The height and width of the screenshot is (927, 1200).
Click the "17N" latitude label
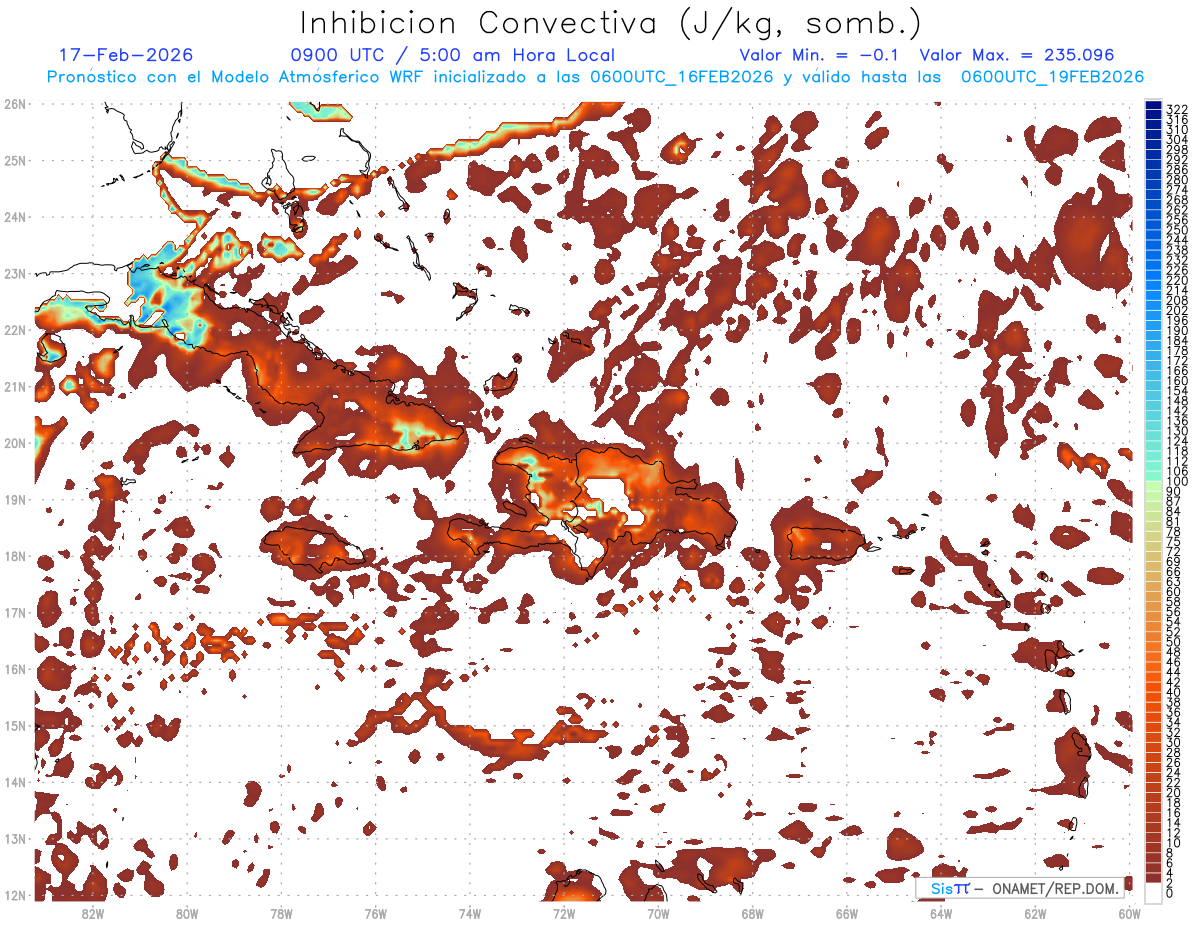point(15,612)
